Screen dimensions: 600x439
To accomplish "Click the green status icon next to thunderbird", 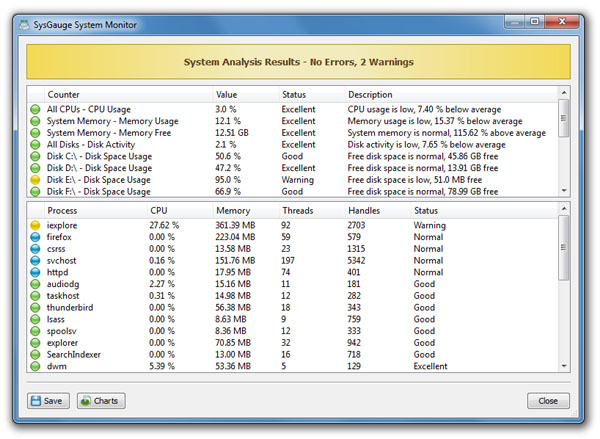I will pyautogui.click(x=35, y=308).
